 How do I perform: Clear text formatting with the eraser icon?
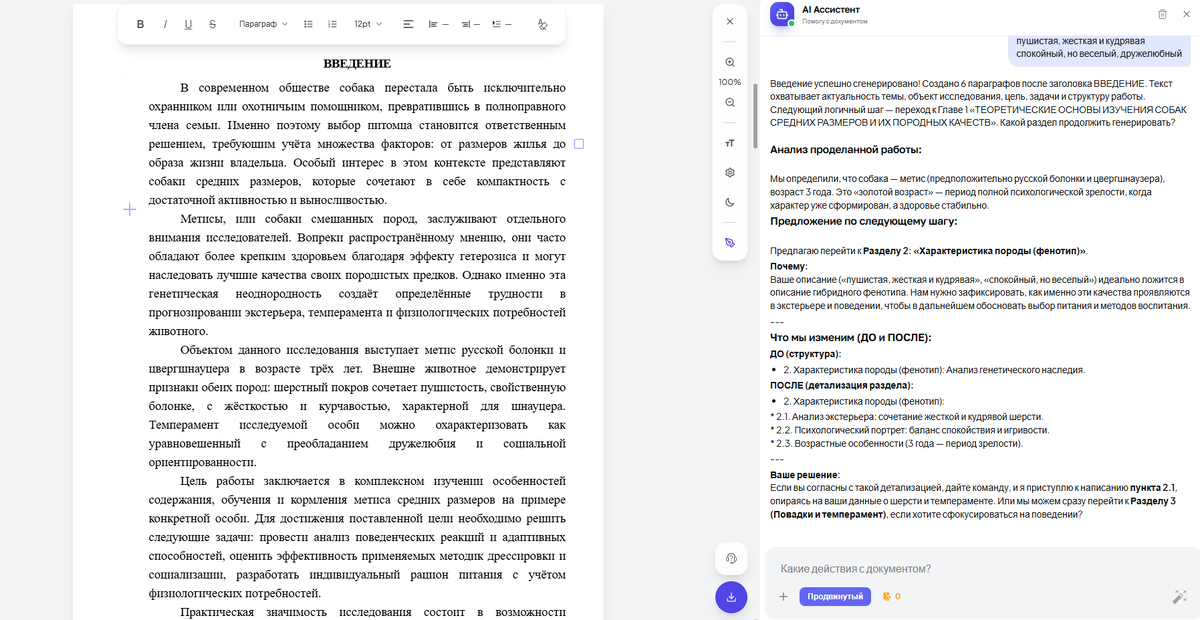[542, 24]
